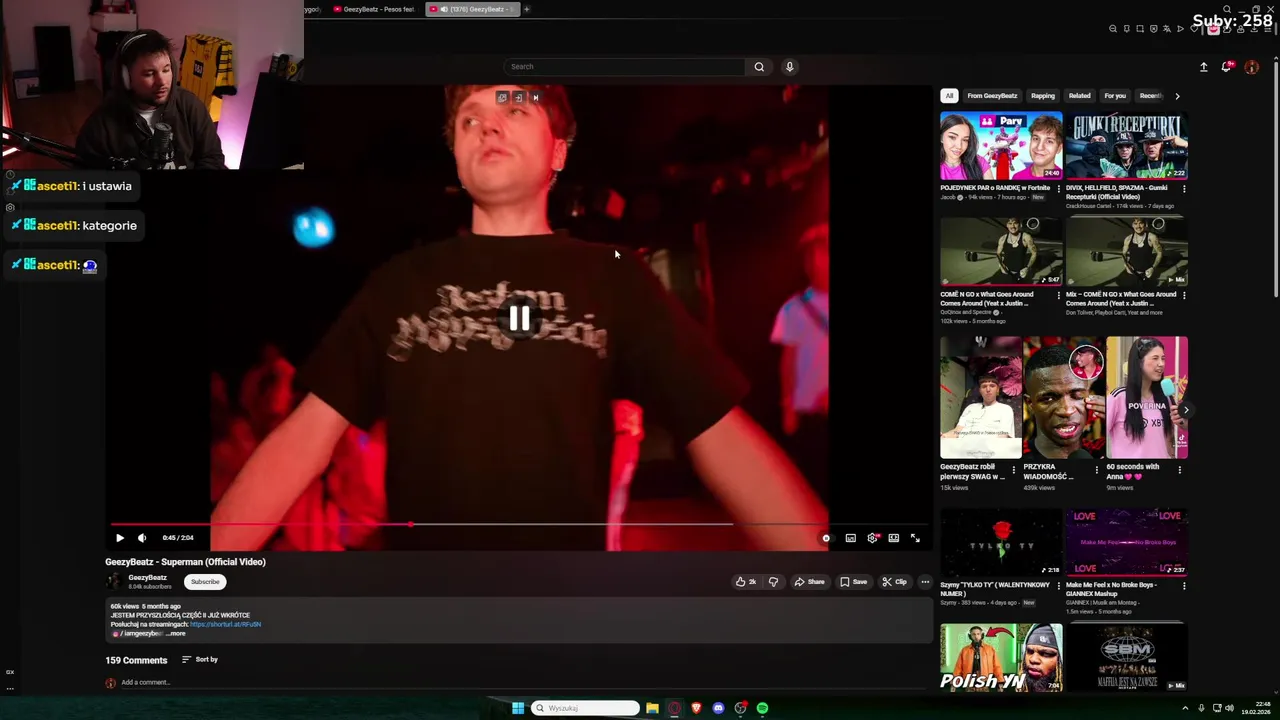Open Windows Start menu
The height and width of the screenshot is (720, 1280).
518,708
